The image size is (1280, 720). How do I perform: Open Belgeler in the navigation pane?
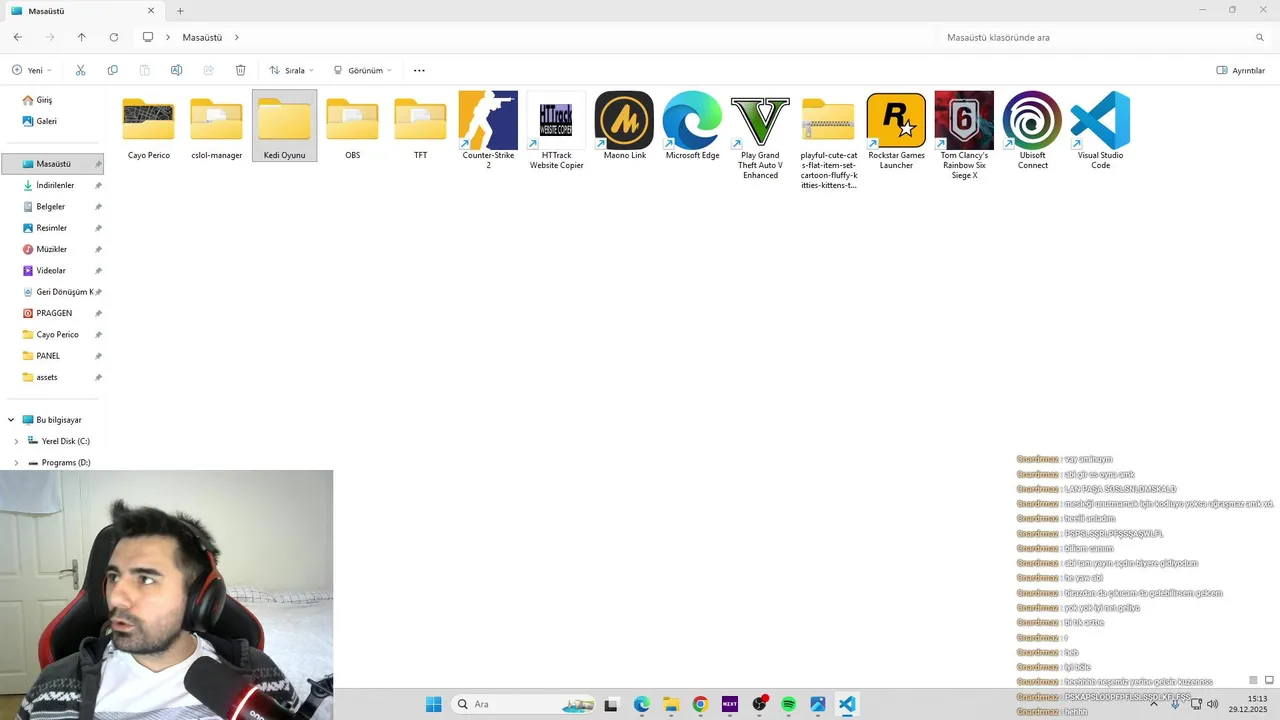pyautogui.click(x=50, y=207)
